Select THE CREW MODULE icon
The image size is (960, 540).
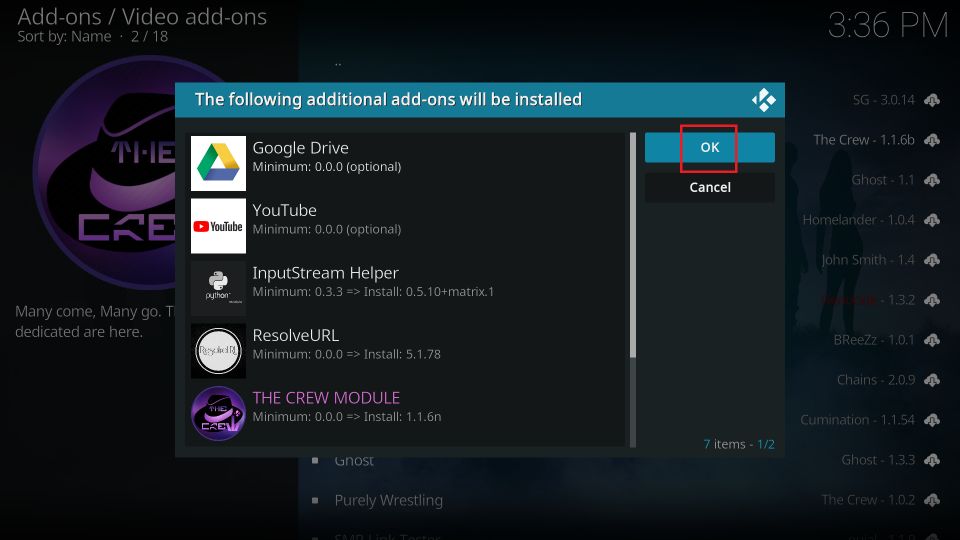[218, 413]
